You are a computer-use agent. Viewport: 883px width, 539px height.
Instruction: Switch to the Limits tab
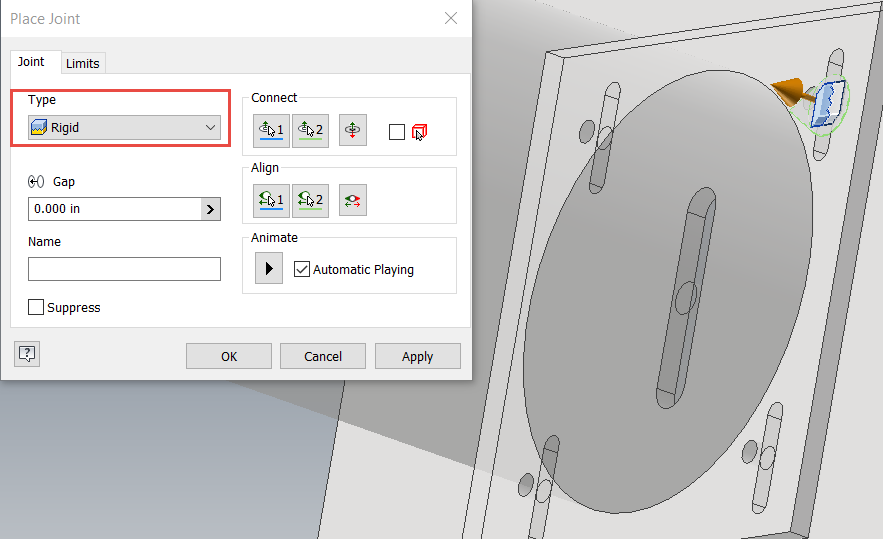pyautogui.click(x=83, y=64)
